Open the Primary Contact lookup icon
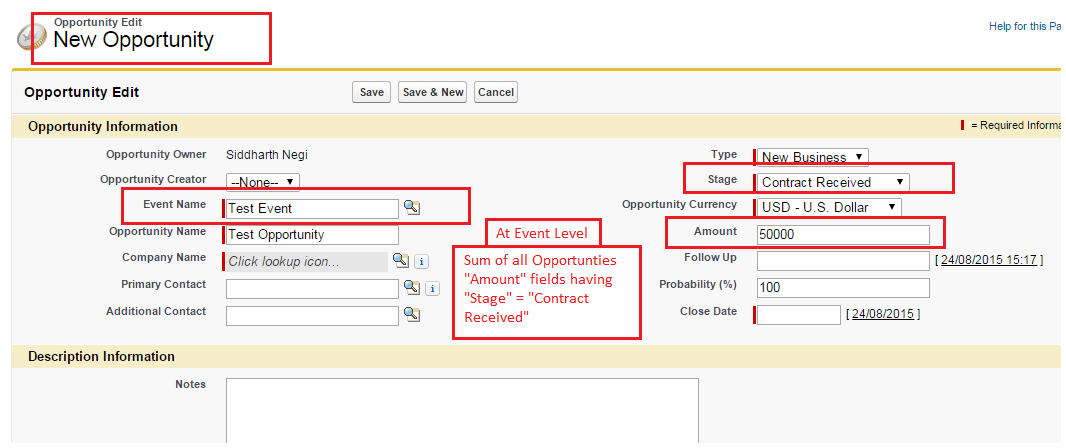1066x448 pixels. click(411, 288)
